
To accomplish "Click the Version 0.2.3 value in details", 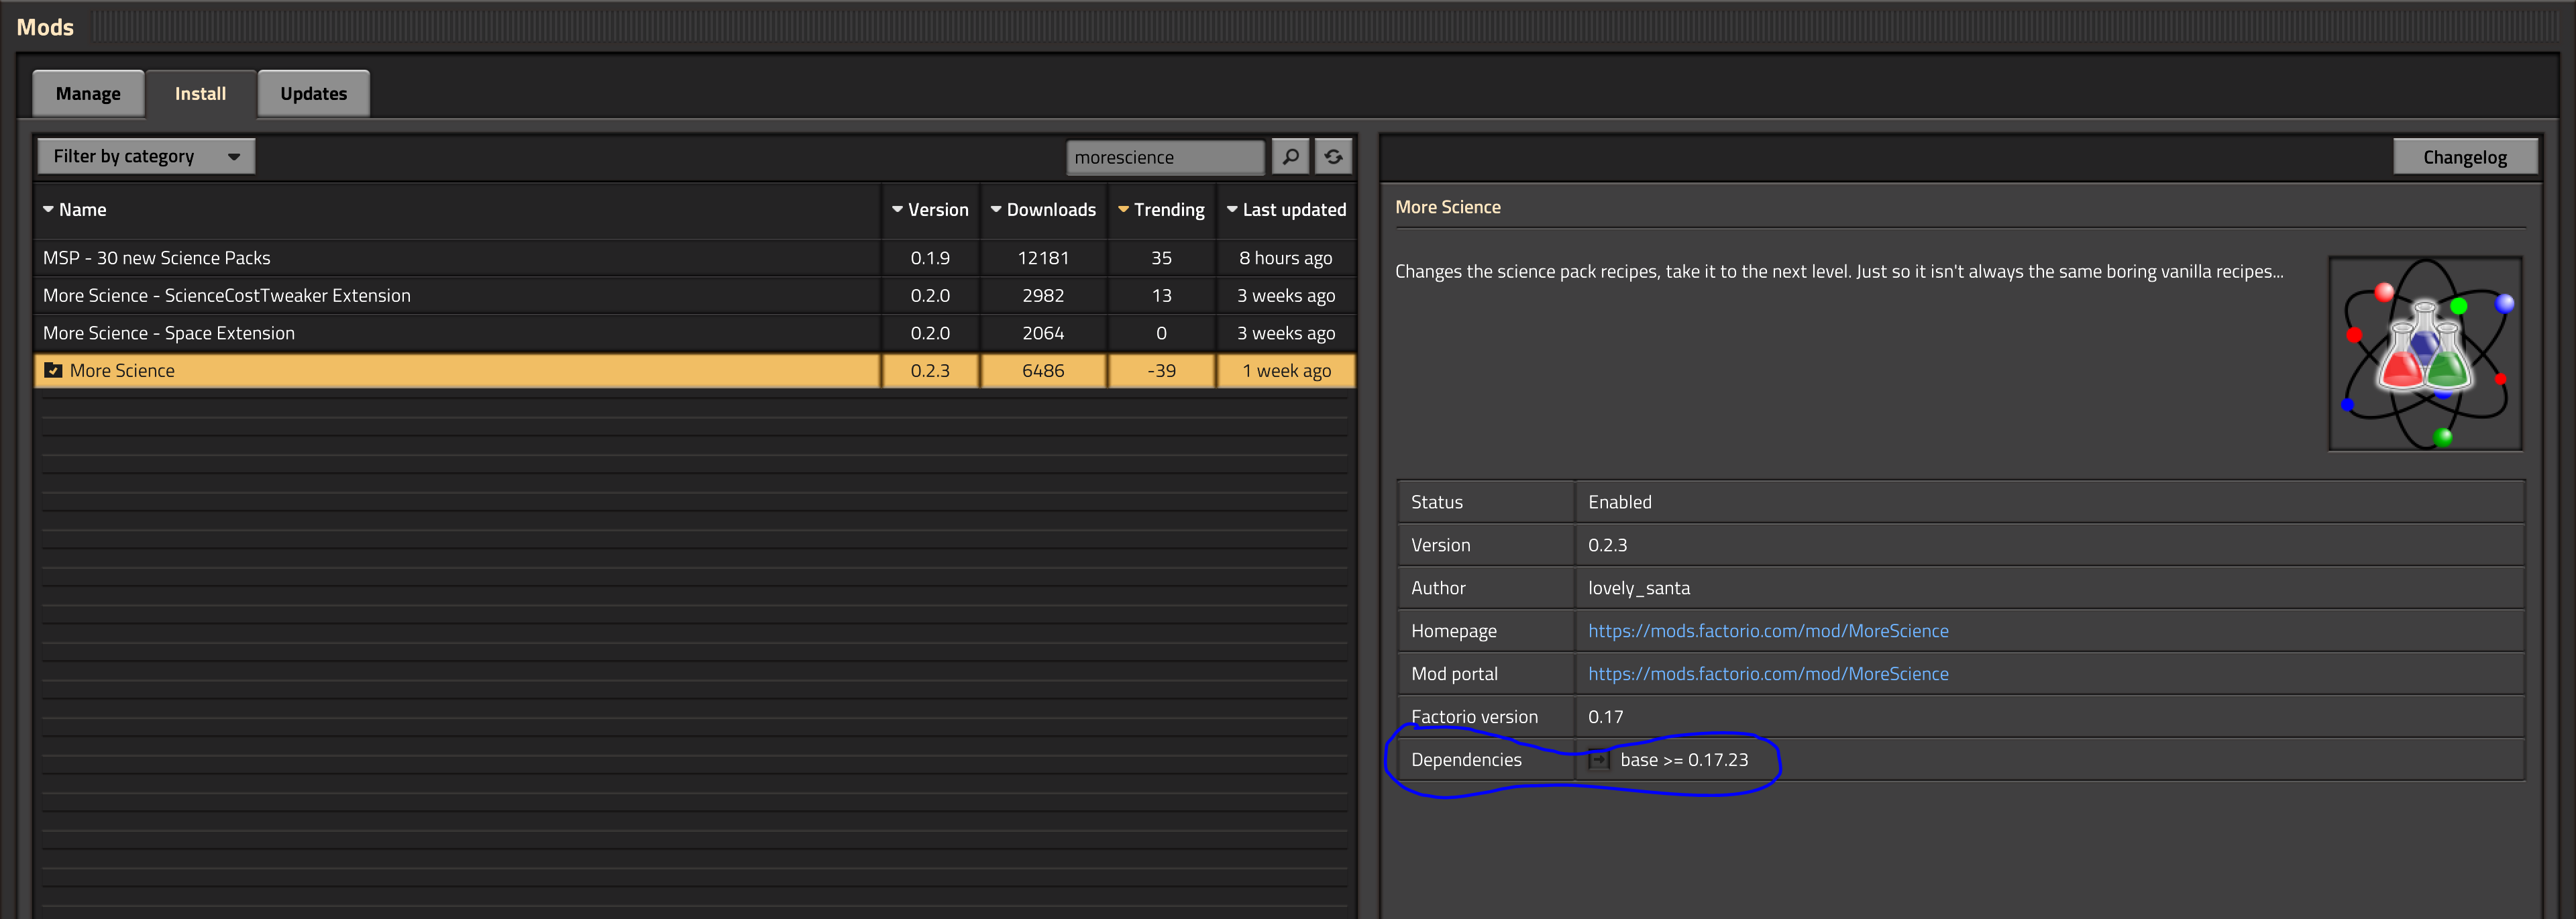I will [x=1607, y=545].
